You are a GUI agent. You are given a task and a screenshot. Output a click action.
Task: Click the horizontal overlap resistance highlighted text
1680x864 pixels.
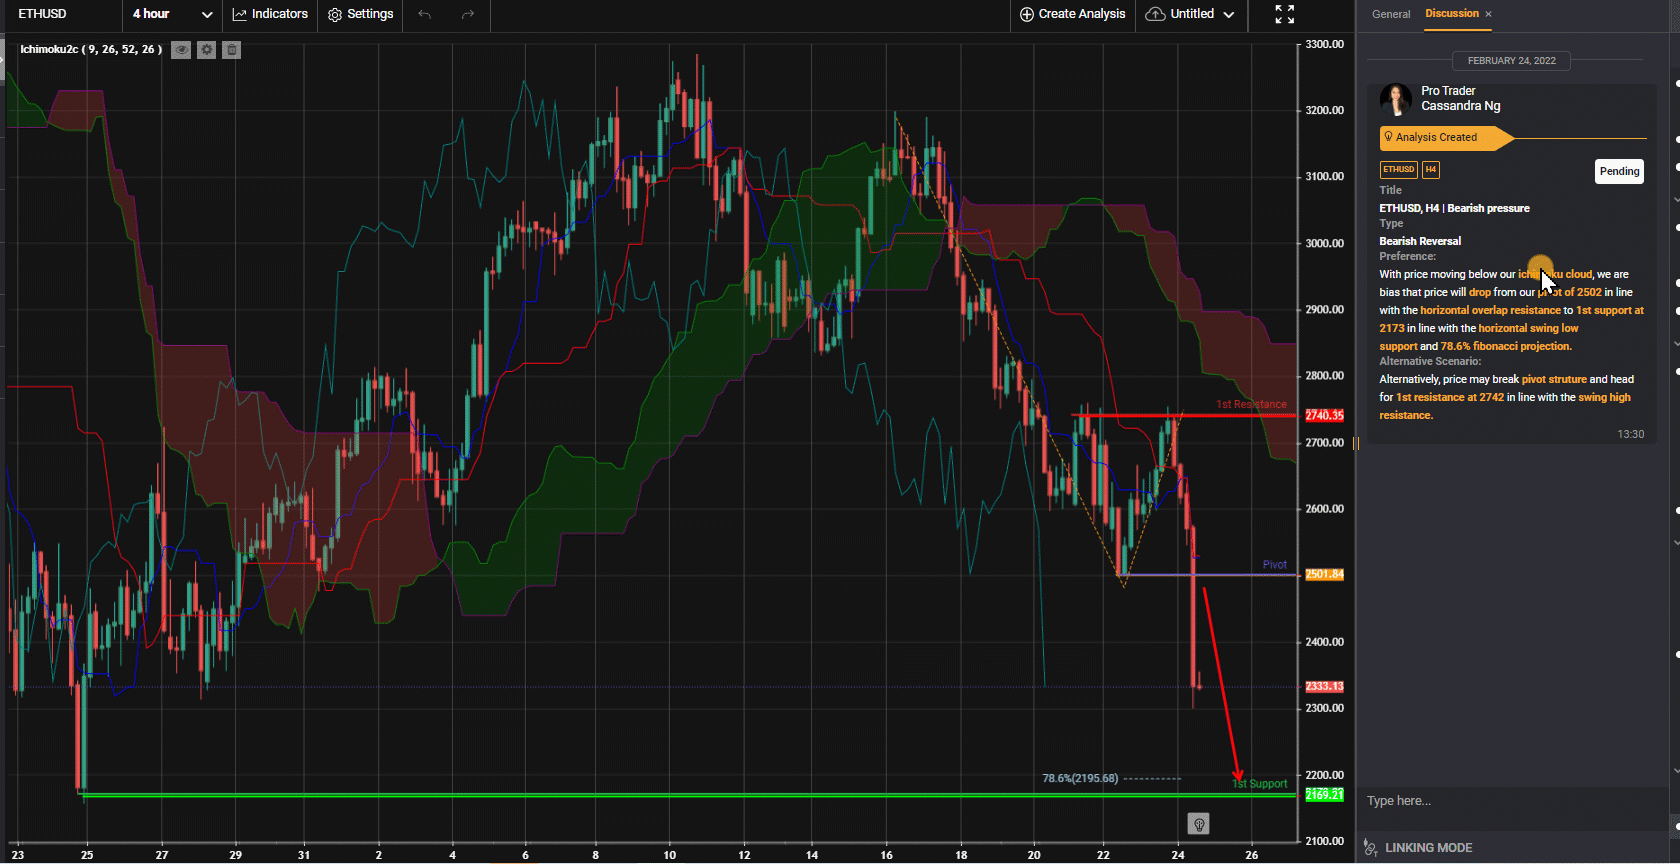(x=1490, y=310)
